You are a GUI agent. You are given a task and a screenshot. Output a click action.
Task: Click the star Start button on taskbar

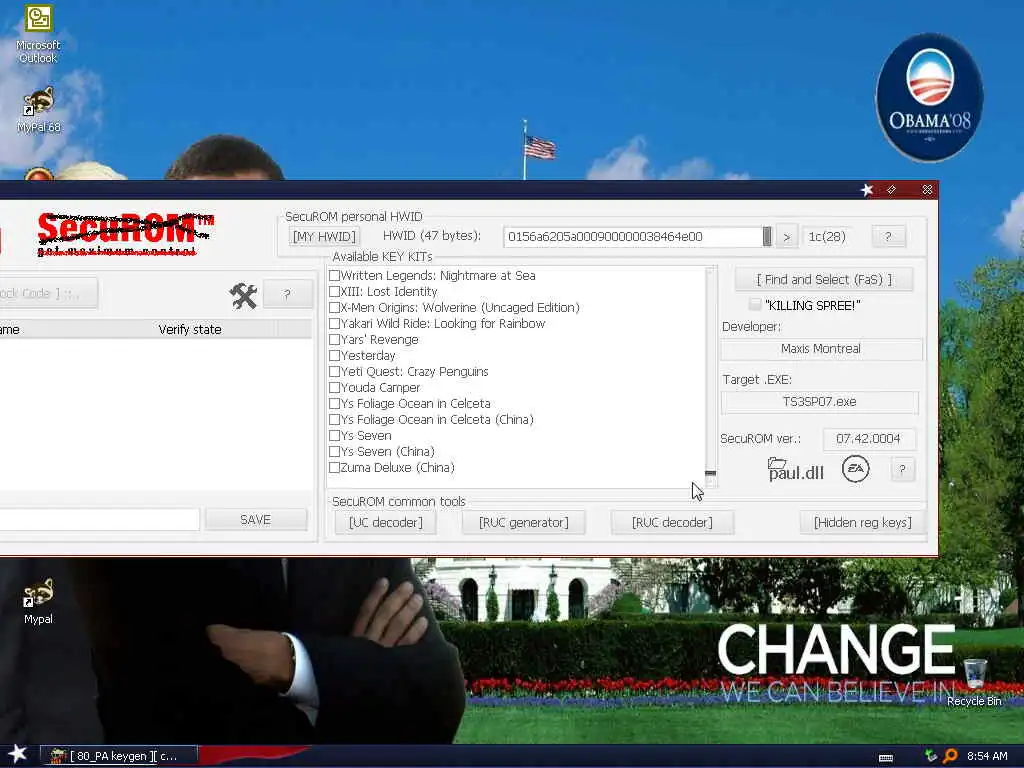point(18,754)
